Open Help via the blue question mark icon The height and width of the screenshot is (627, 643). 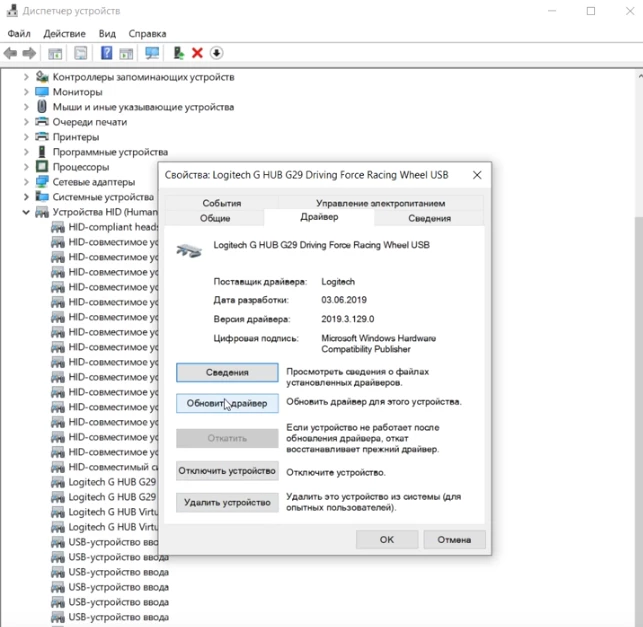[x=106, y=53]
